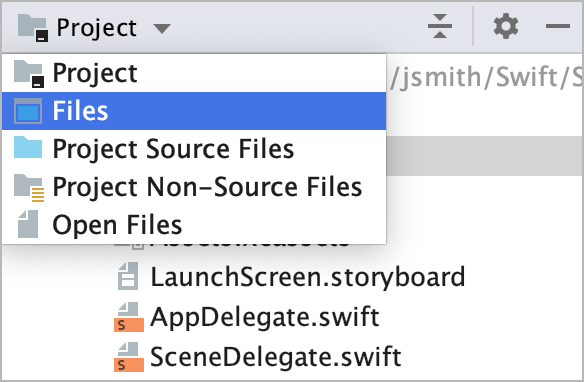Select LaunchScreen.storyboard in the tree
This screenshot has width=584, height=382.
[x=308, y=277]
